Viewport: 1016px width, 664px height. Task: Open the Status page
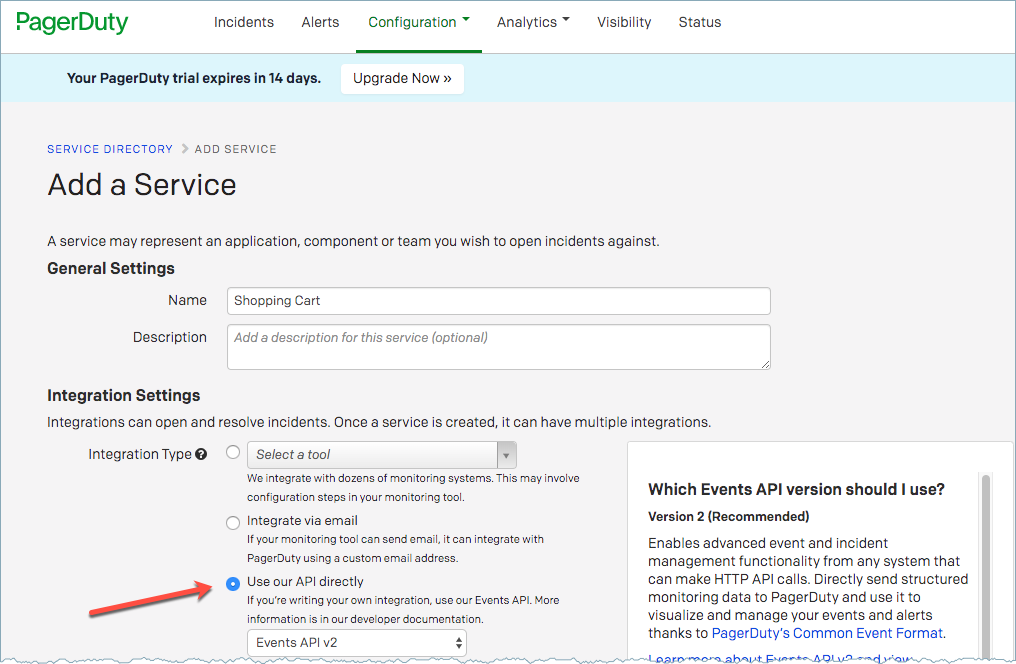click(x=700, y=22)
